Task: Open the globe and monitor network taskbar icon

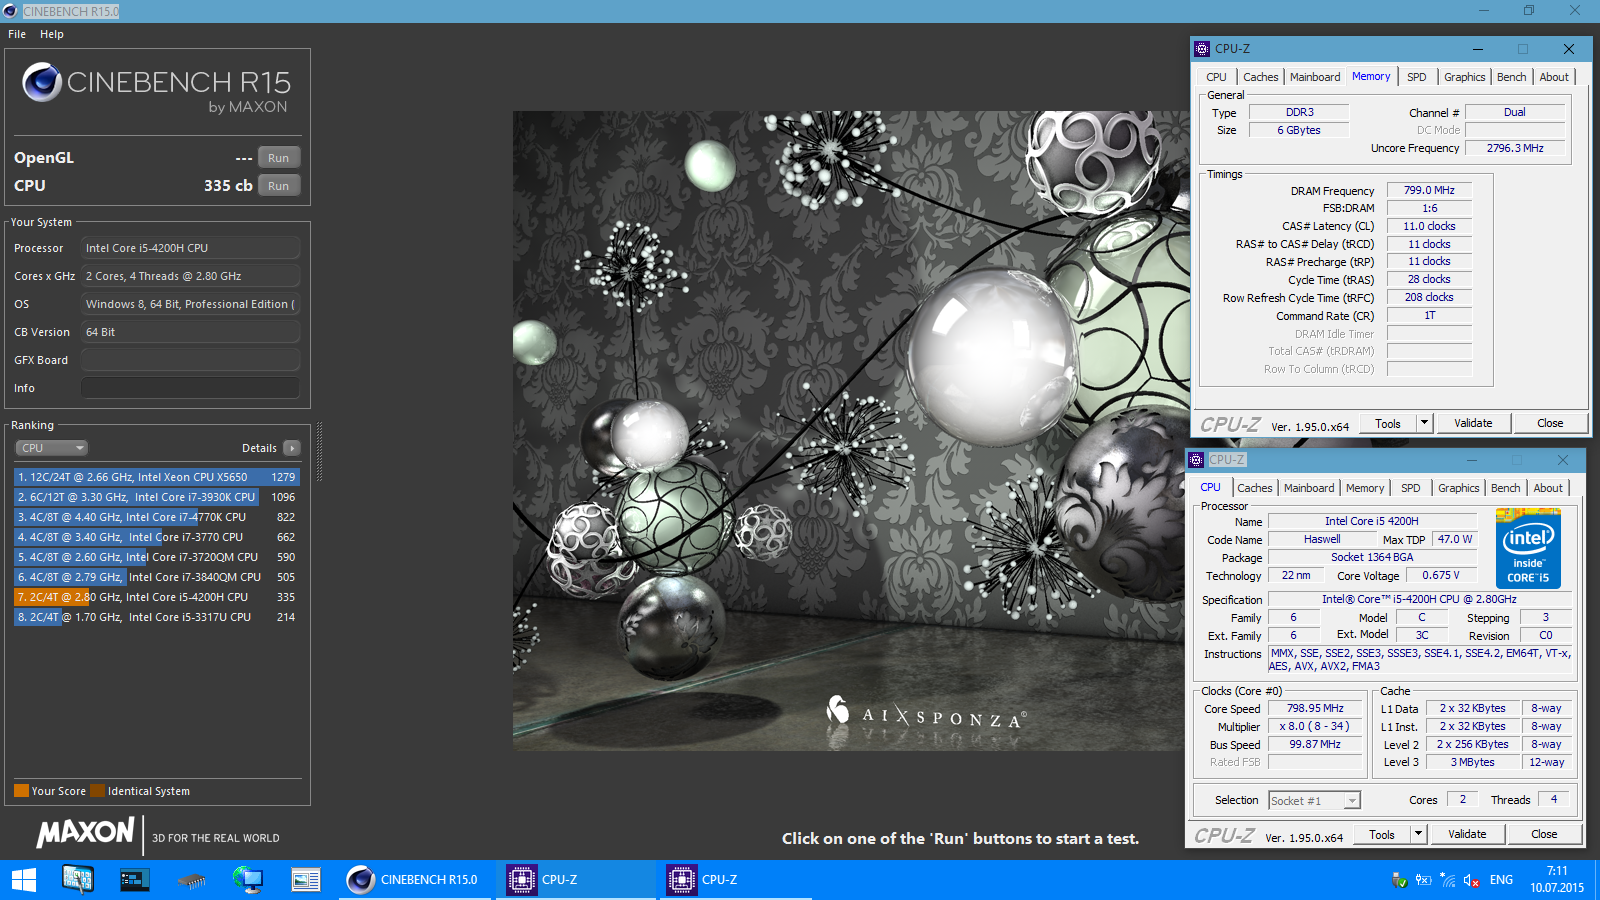Action: point(248,880)
